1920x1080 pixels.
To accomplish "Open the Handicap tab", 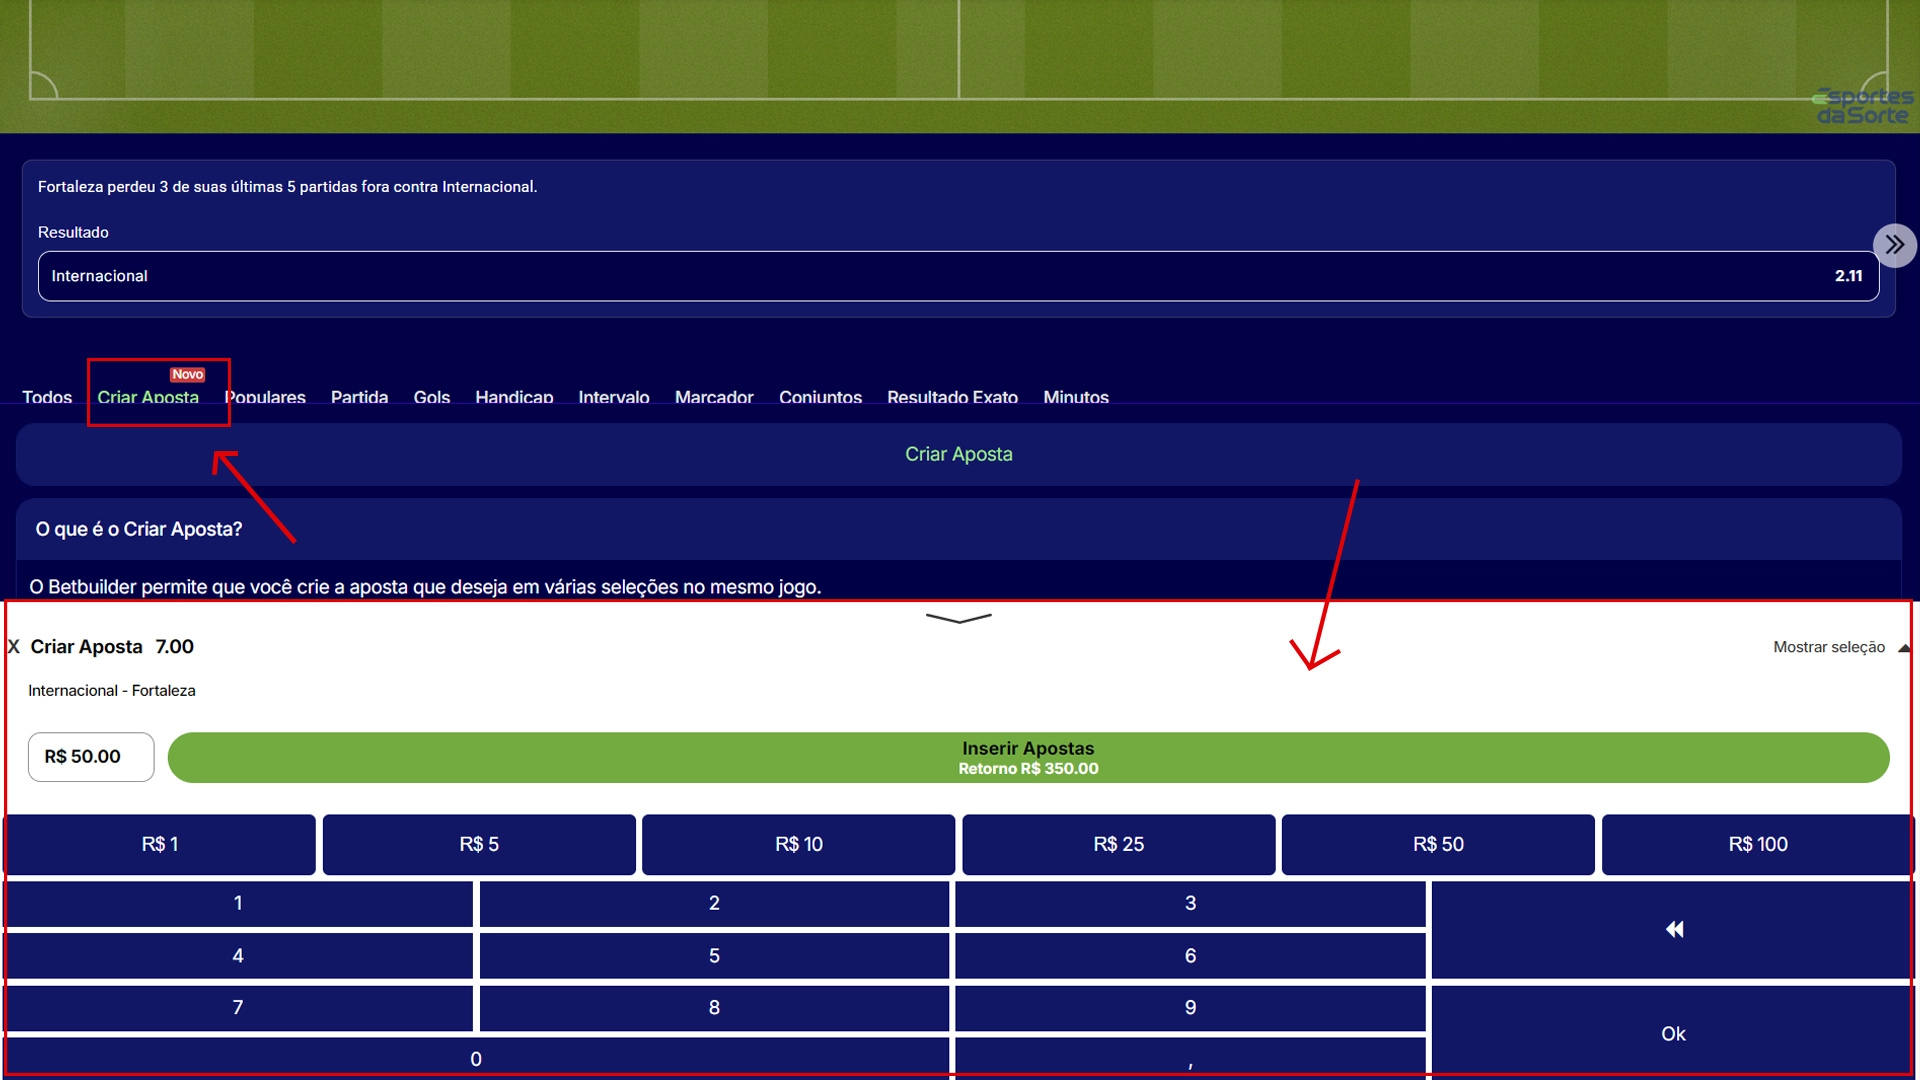I will [x=514, y=397].
